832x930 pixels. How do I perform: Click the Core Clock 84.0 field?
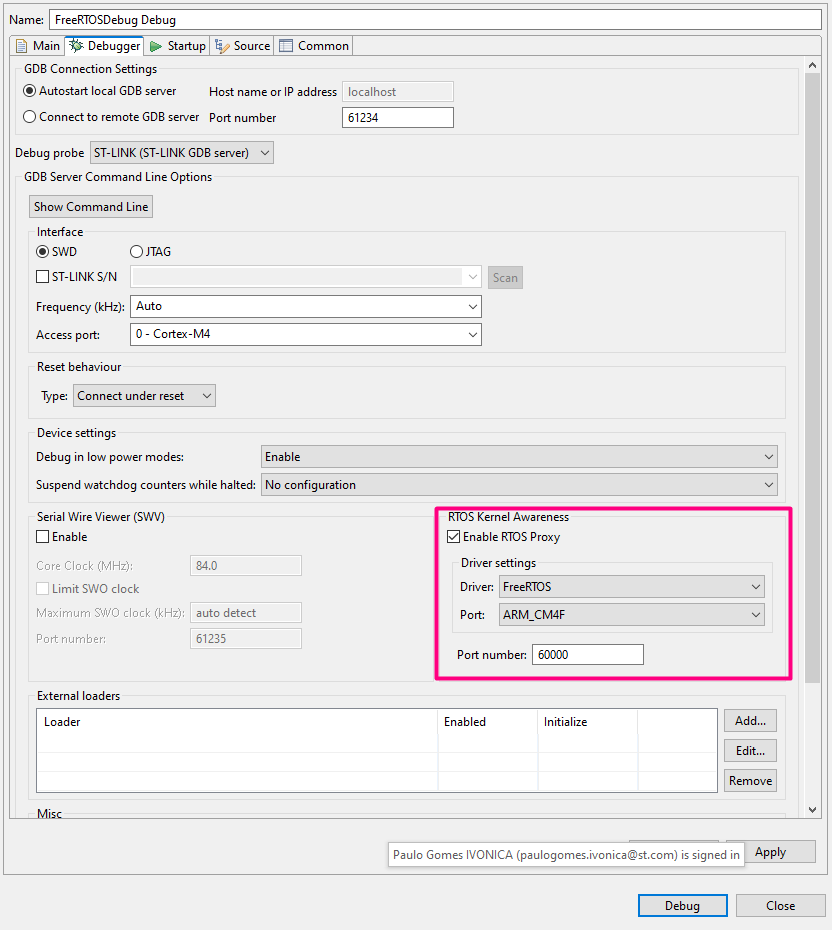(x=246, y=565)
